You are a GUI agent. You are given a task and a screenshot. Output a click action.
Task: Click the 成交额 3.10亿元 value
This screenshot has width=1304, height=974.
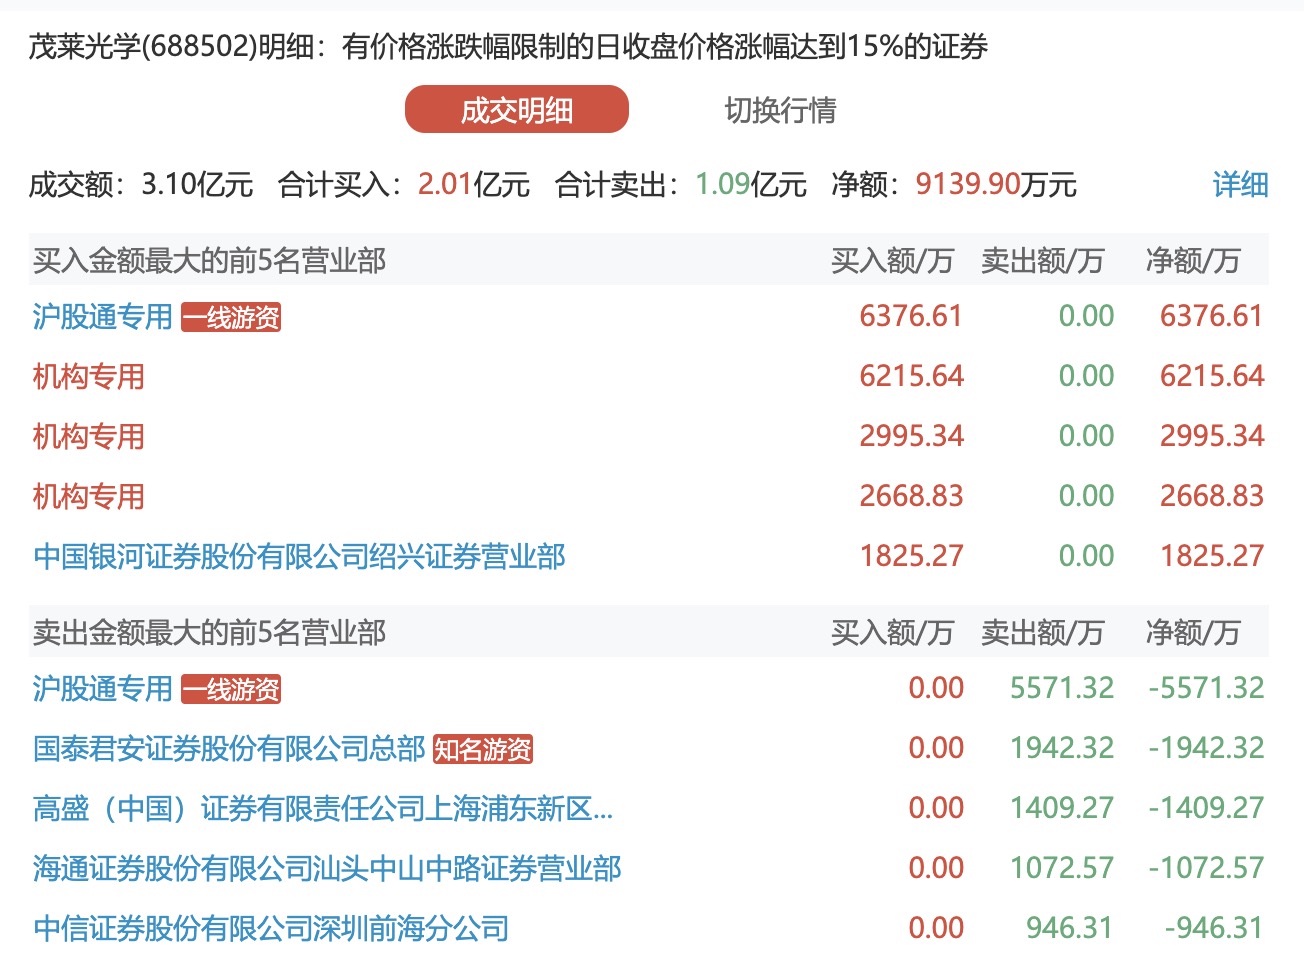(197, 185)
